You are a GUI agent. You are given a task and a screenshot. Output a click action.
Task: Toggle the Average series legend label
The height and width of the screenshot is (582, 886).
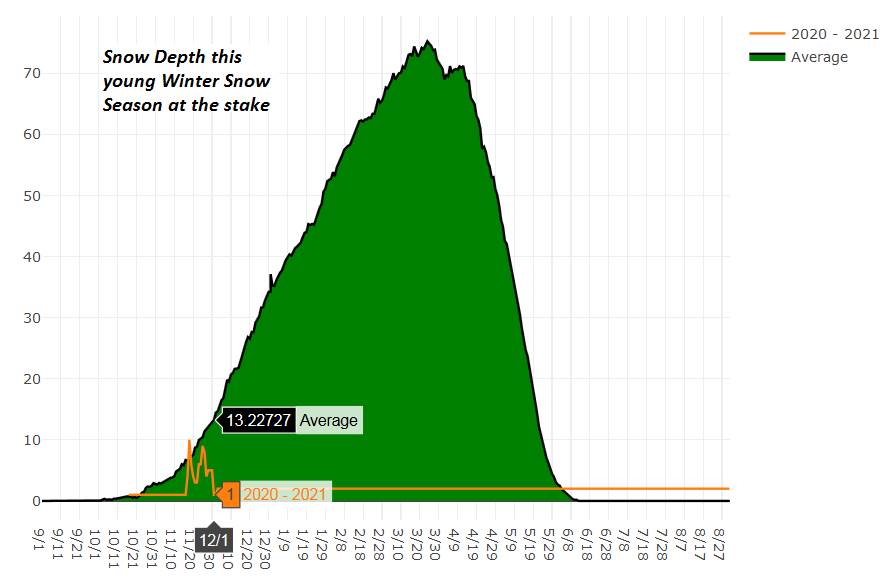click(x=819, y=57)
